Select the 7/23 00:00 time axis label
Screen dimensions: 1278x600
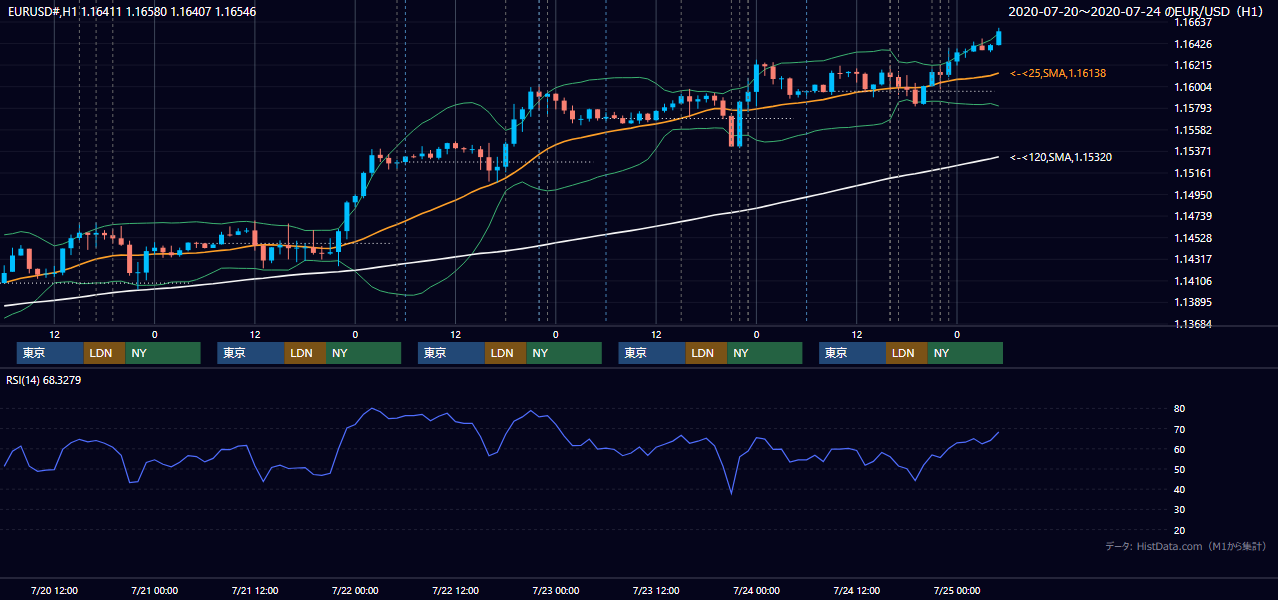pyautogui.click(x=555, y=590)
